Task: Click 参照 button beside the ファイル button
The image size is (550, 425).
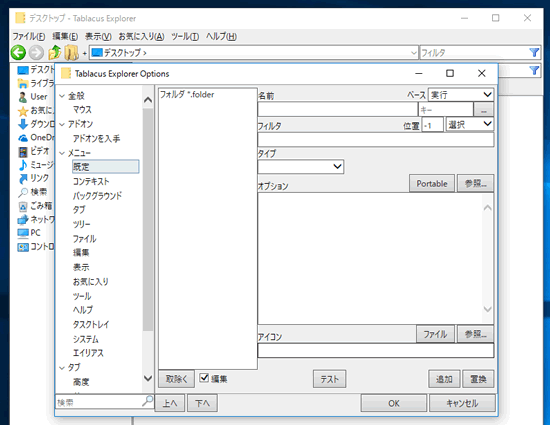Action: (476, 334)
